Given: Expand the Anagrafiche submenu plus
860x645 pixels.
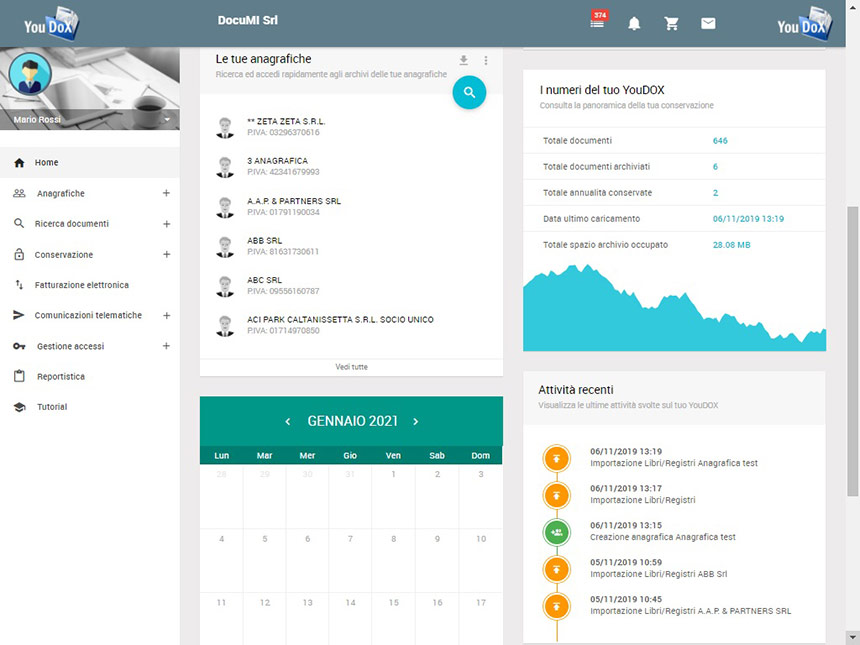Looking at the screenshot, I should click(166, 193).
